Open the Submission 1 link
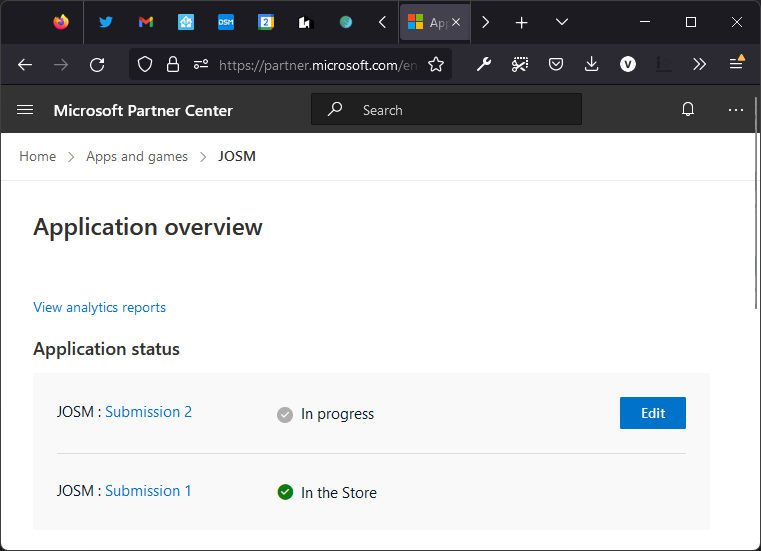 (148, 491)
